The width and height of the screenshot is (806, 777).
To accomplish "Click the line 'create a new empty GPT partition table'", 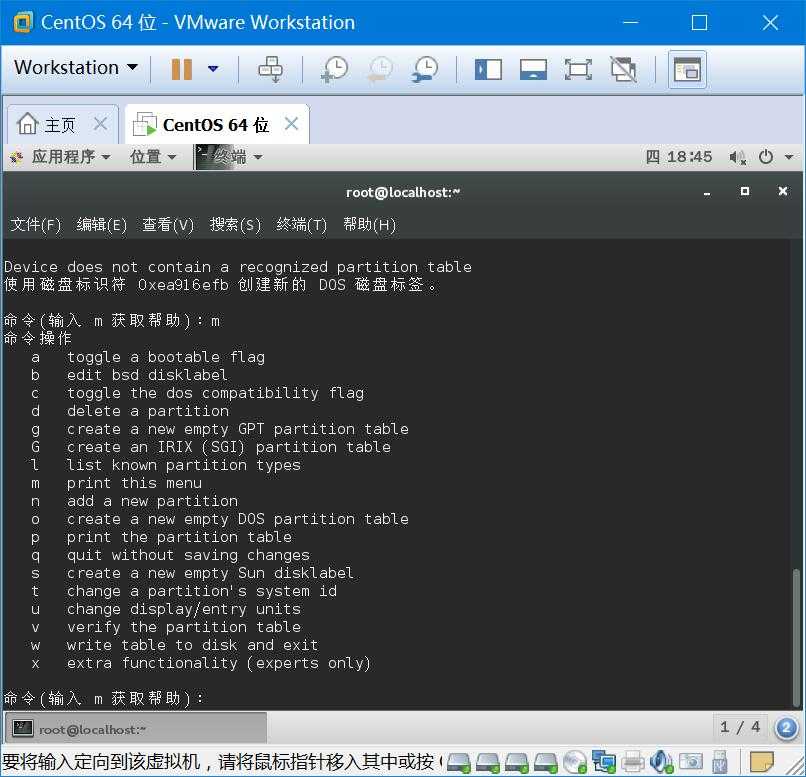I will (237, 429).
